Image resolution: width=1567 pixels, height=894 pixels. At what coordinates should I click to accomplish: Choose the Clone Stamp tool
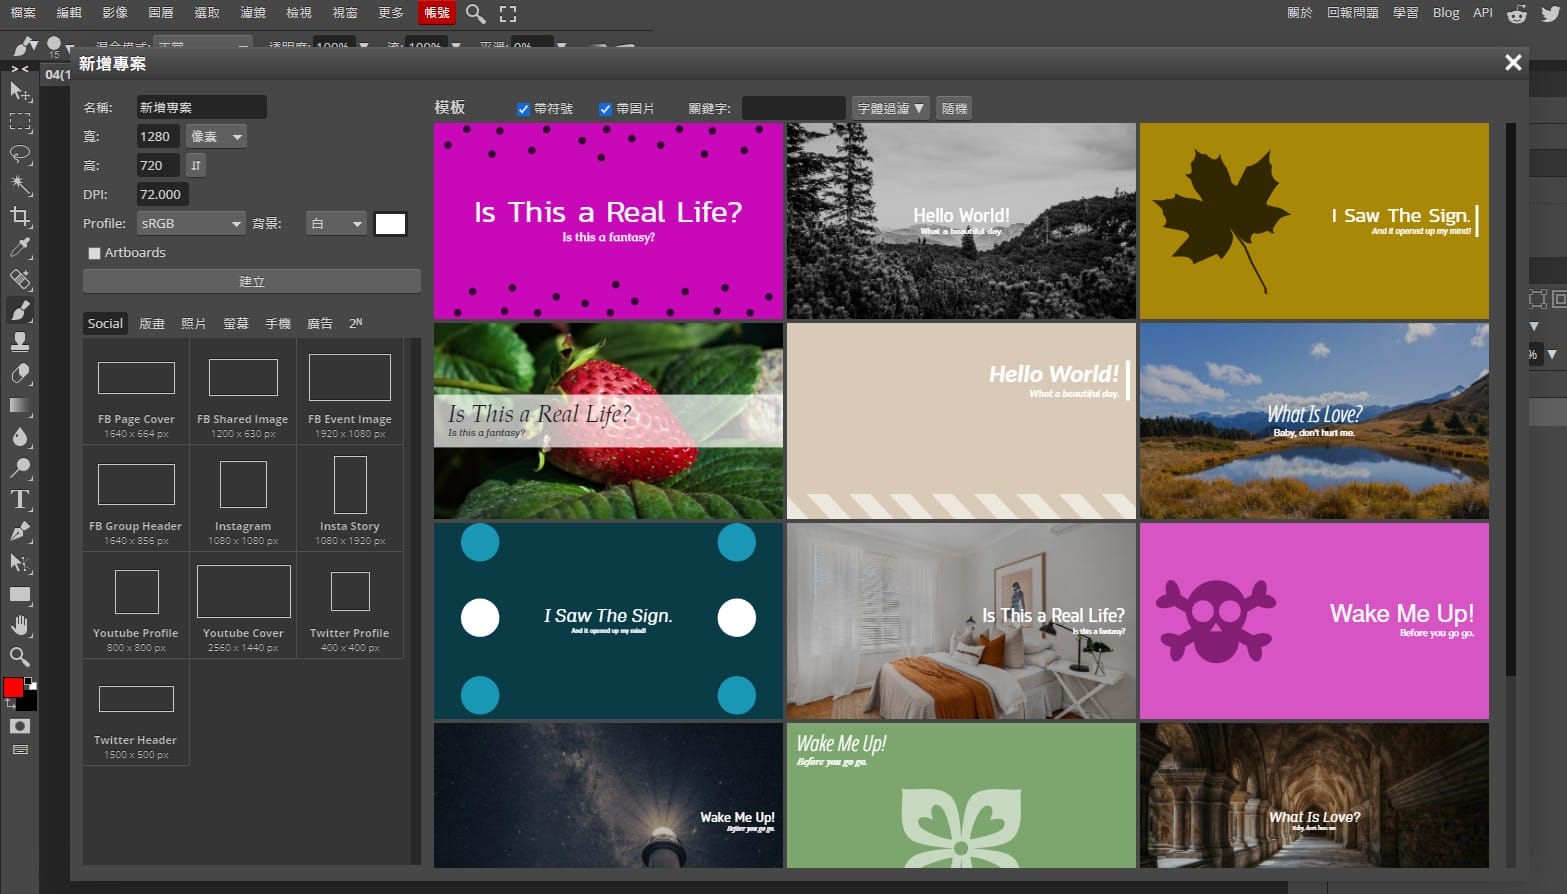coord(20,342)
